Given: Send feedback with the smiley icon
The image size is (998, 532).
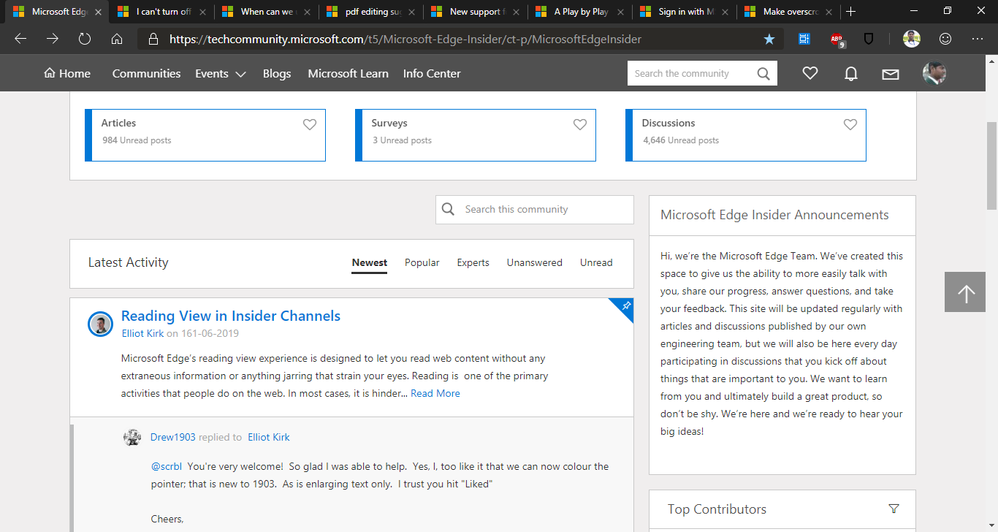Looking at the screenshot, I should point(945,39).
